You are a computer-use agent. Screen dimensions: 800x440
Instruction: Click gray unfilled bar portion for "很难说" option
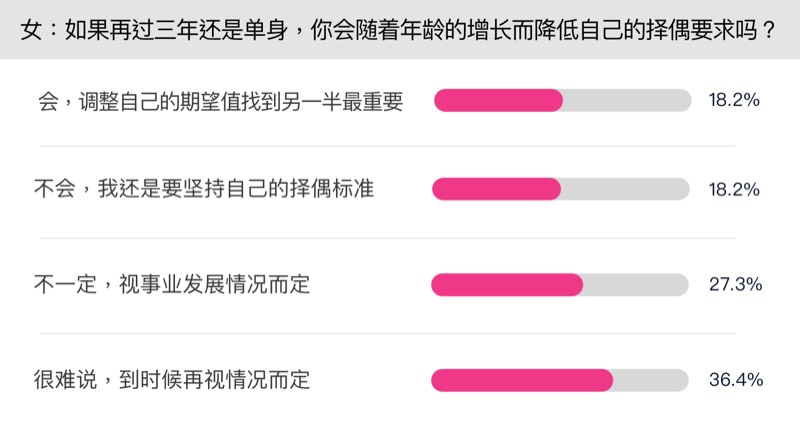[650, 380]
